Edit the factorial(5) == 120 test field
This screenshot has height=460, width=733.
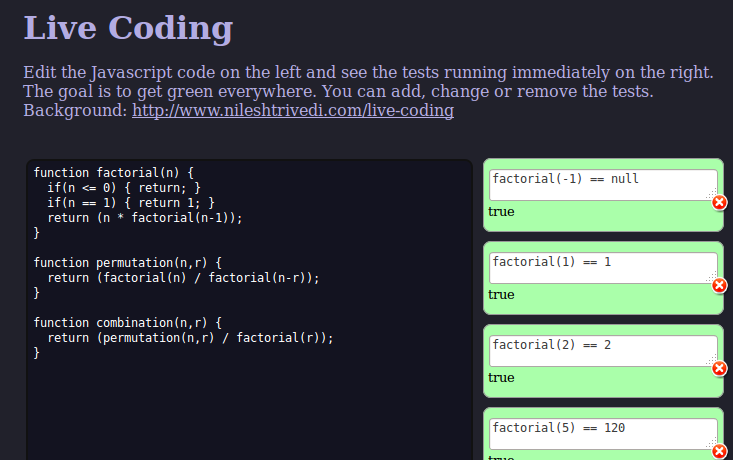pos(603,434)
